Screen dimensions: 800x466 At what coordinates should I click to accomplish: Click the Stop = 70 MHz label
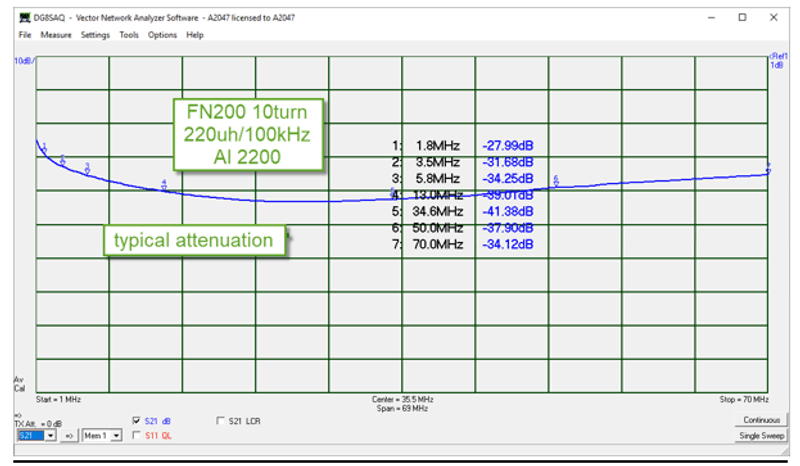pyautogui.click(x=744, y=400)
